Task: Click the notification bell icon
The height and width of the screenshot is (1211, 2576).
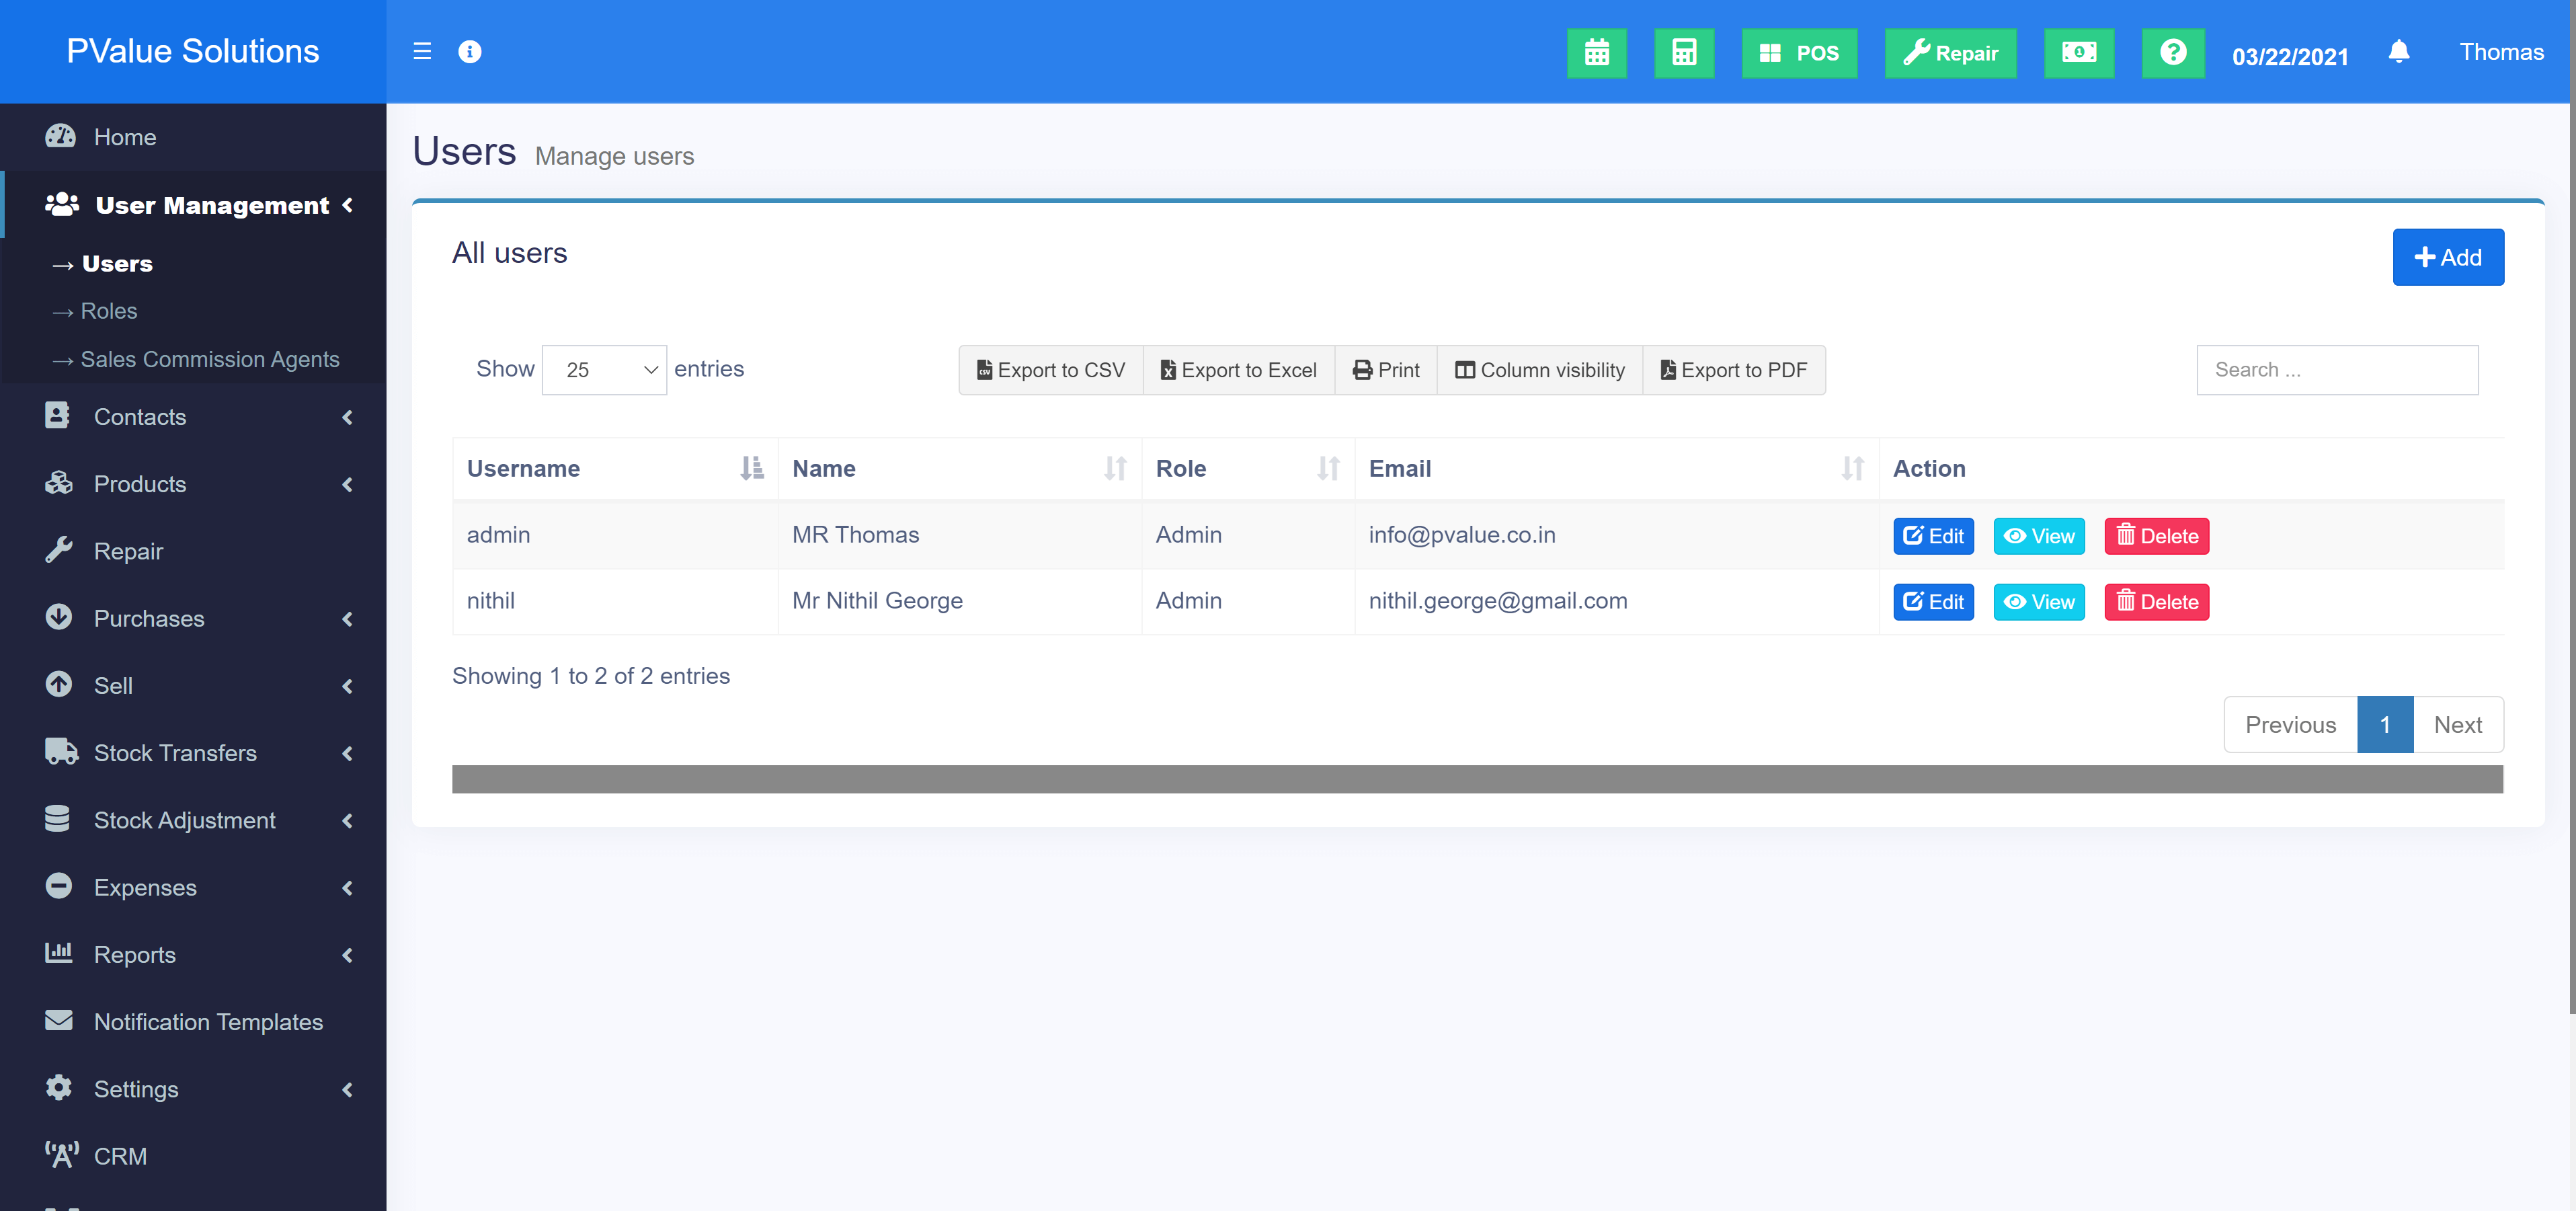Action: click(2398, 52)
